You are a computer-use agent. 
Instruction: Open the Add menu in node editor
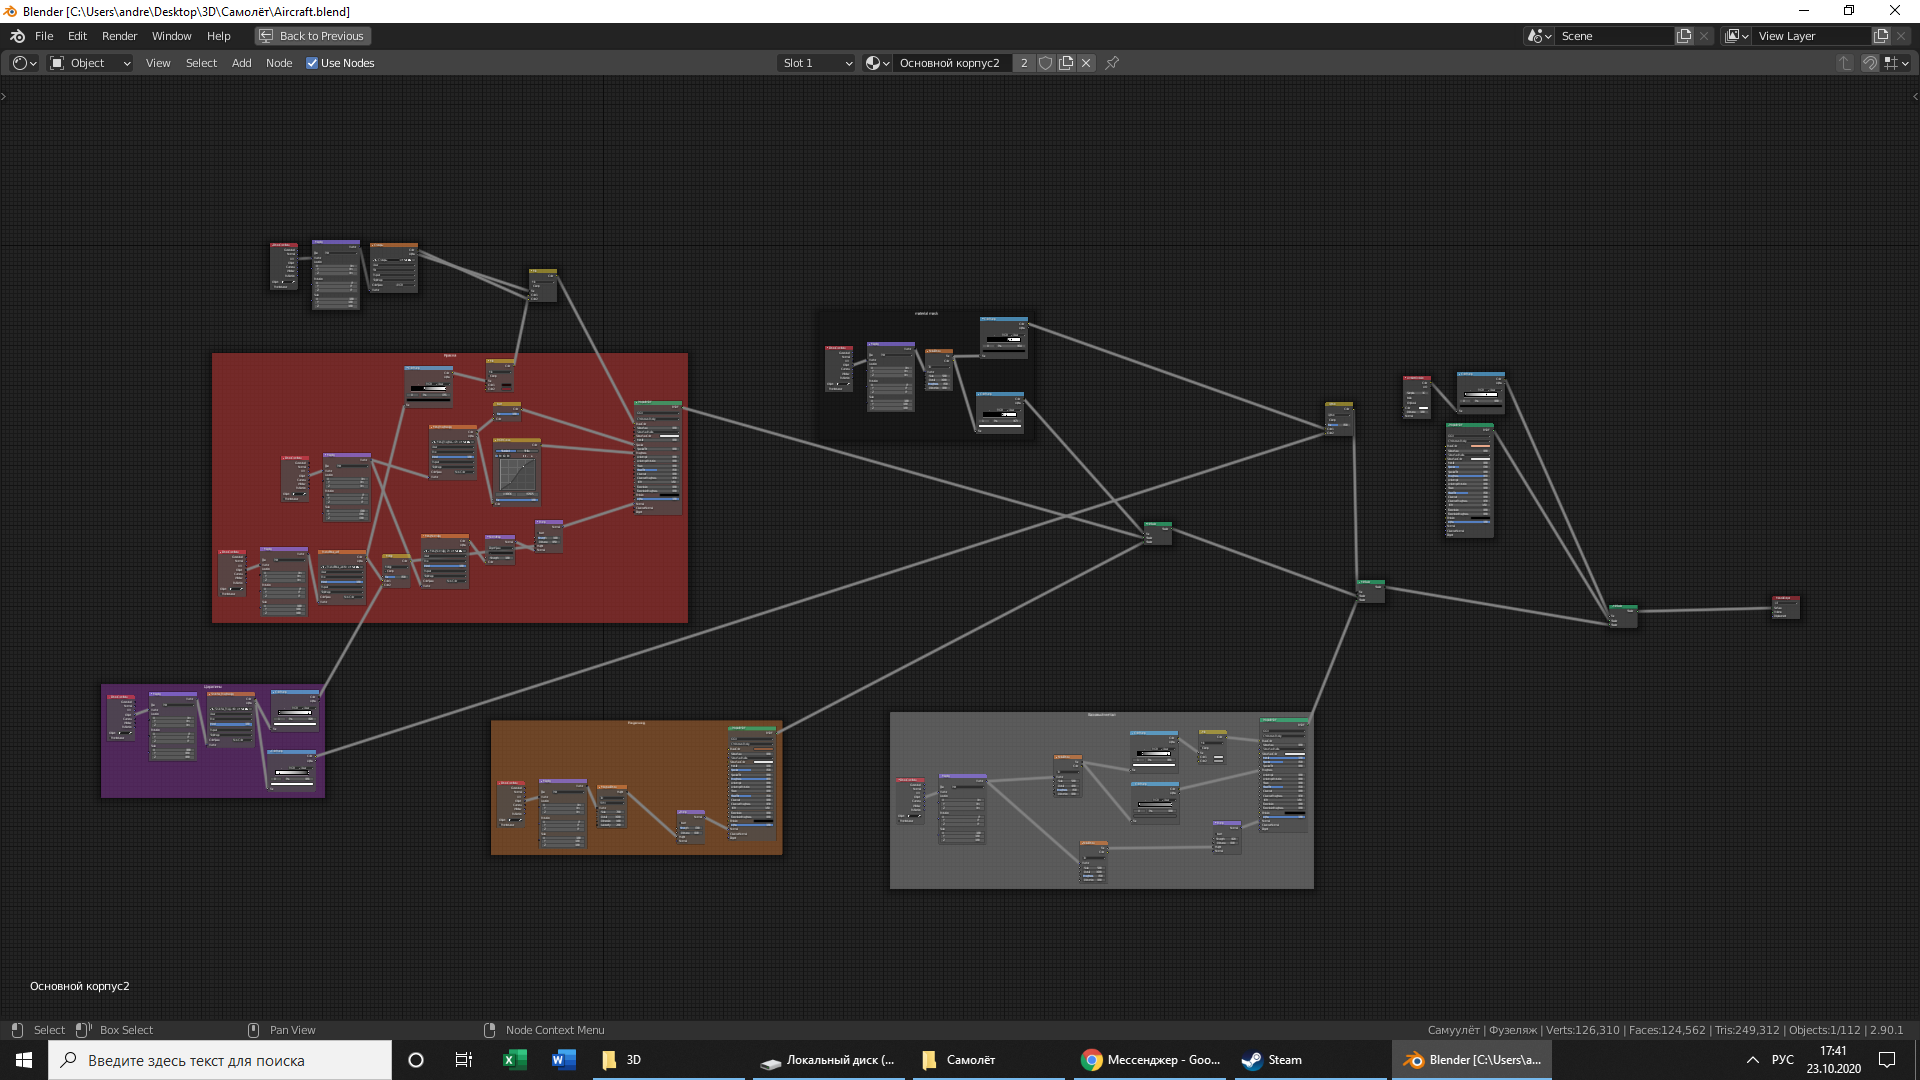(x=241, y=63)
